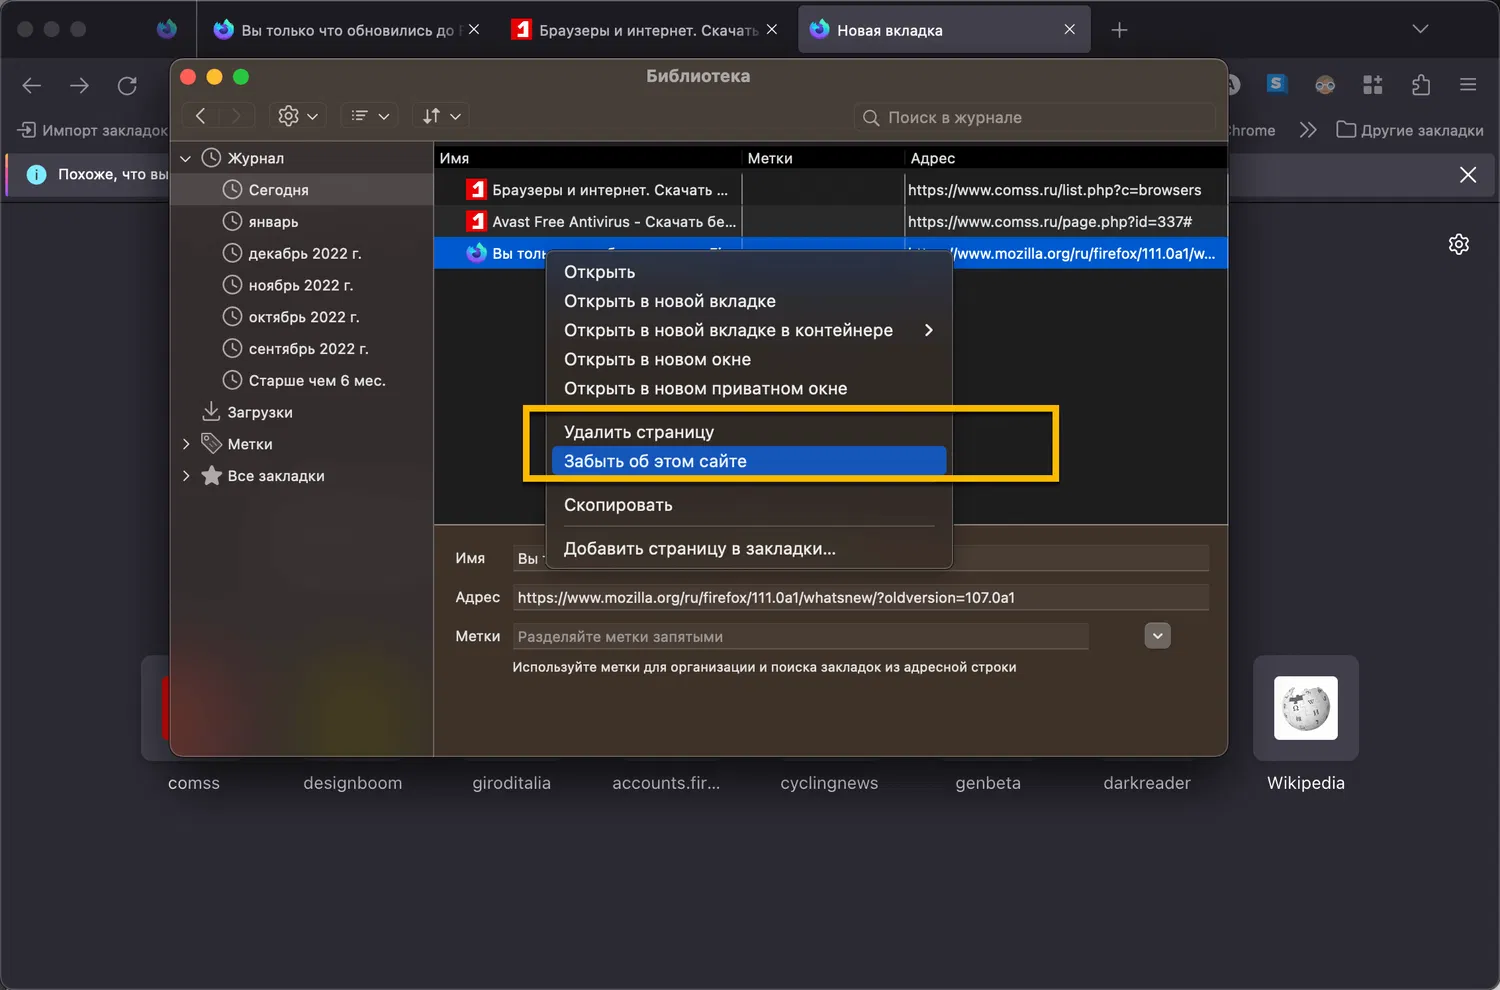Reload the current browser page
The width and height of the screenshot is (1500, 990).
(127, 86)
